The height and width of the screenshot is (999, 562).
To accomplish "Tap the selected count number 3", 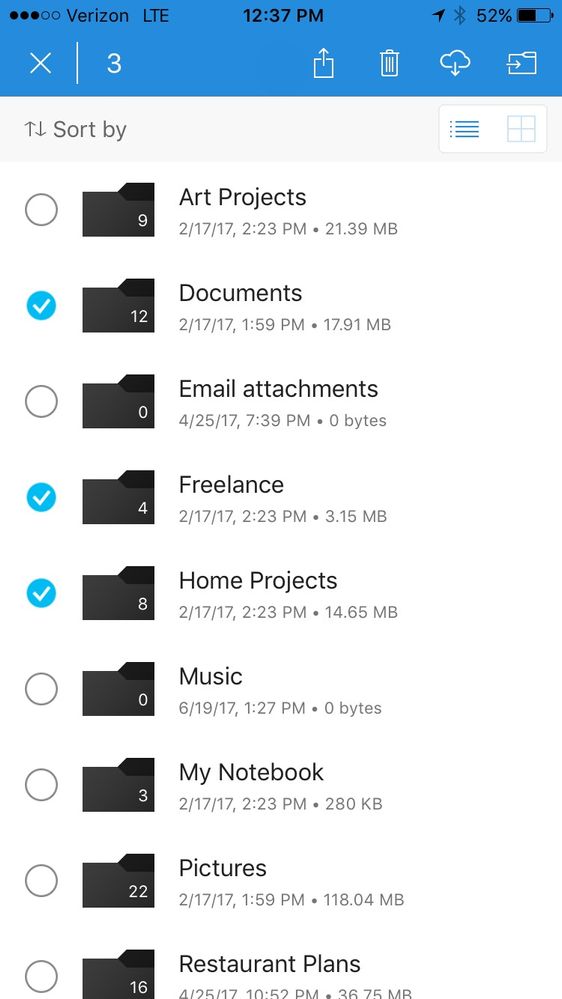I will (114, 64).
